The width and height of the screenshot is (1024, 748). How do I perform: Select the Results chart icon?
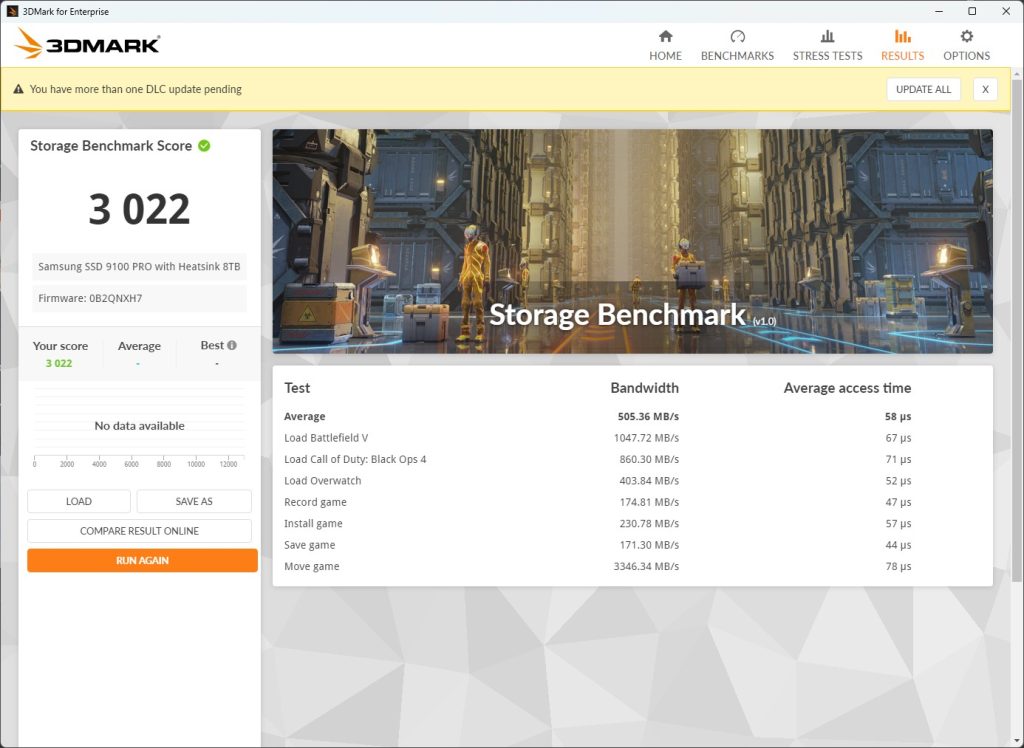[x=902, y=36]
